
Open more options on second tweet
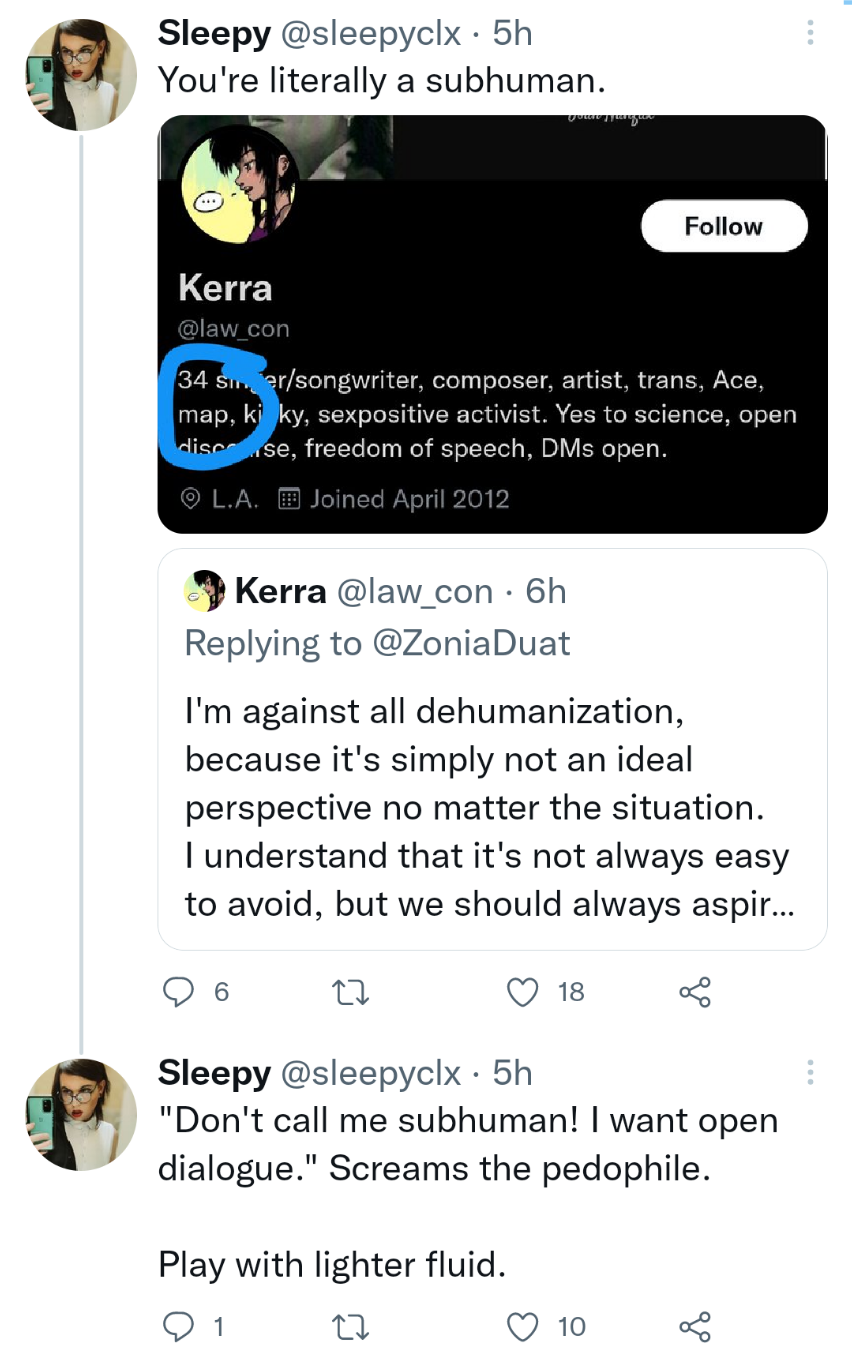point(810,1073)
